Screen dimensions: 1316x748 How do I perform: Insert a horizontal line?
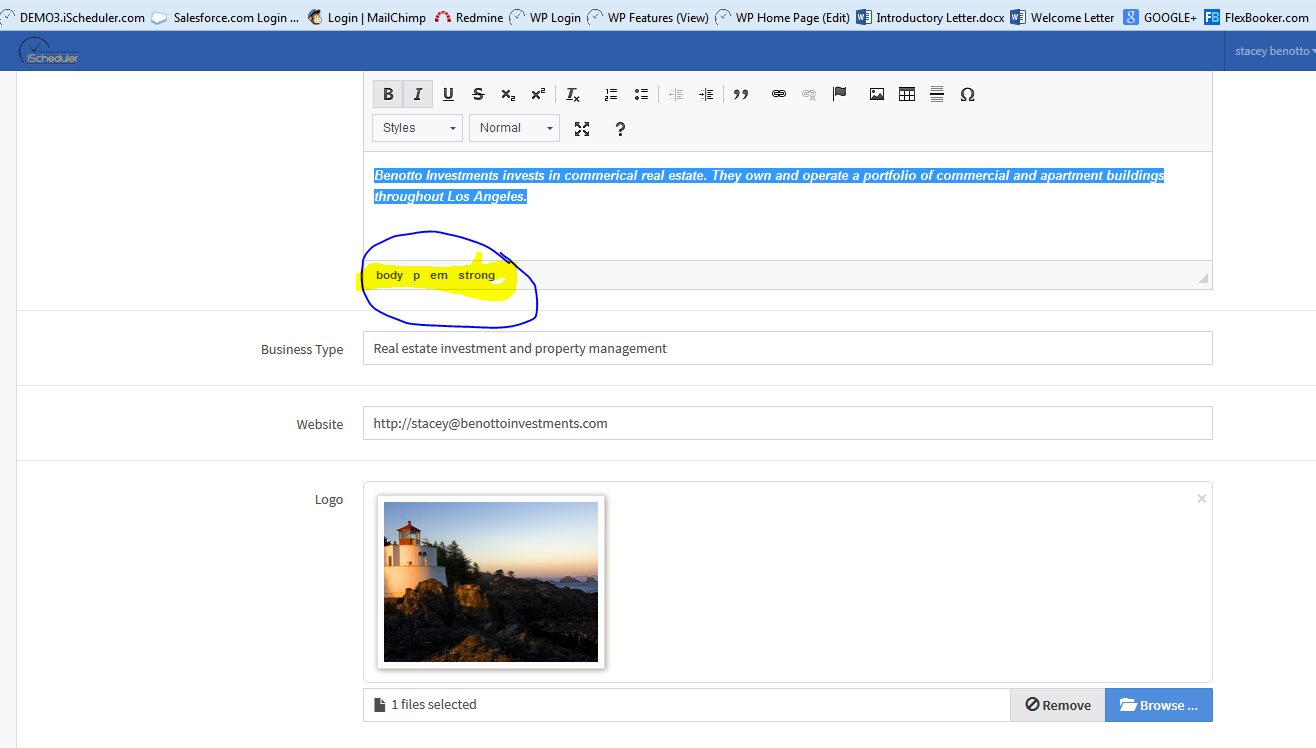coord(937,94)
